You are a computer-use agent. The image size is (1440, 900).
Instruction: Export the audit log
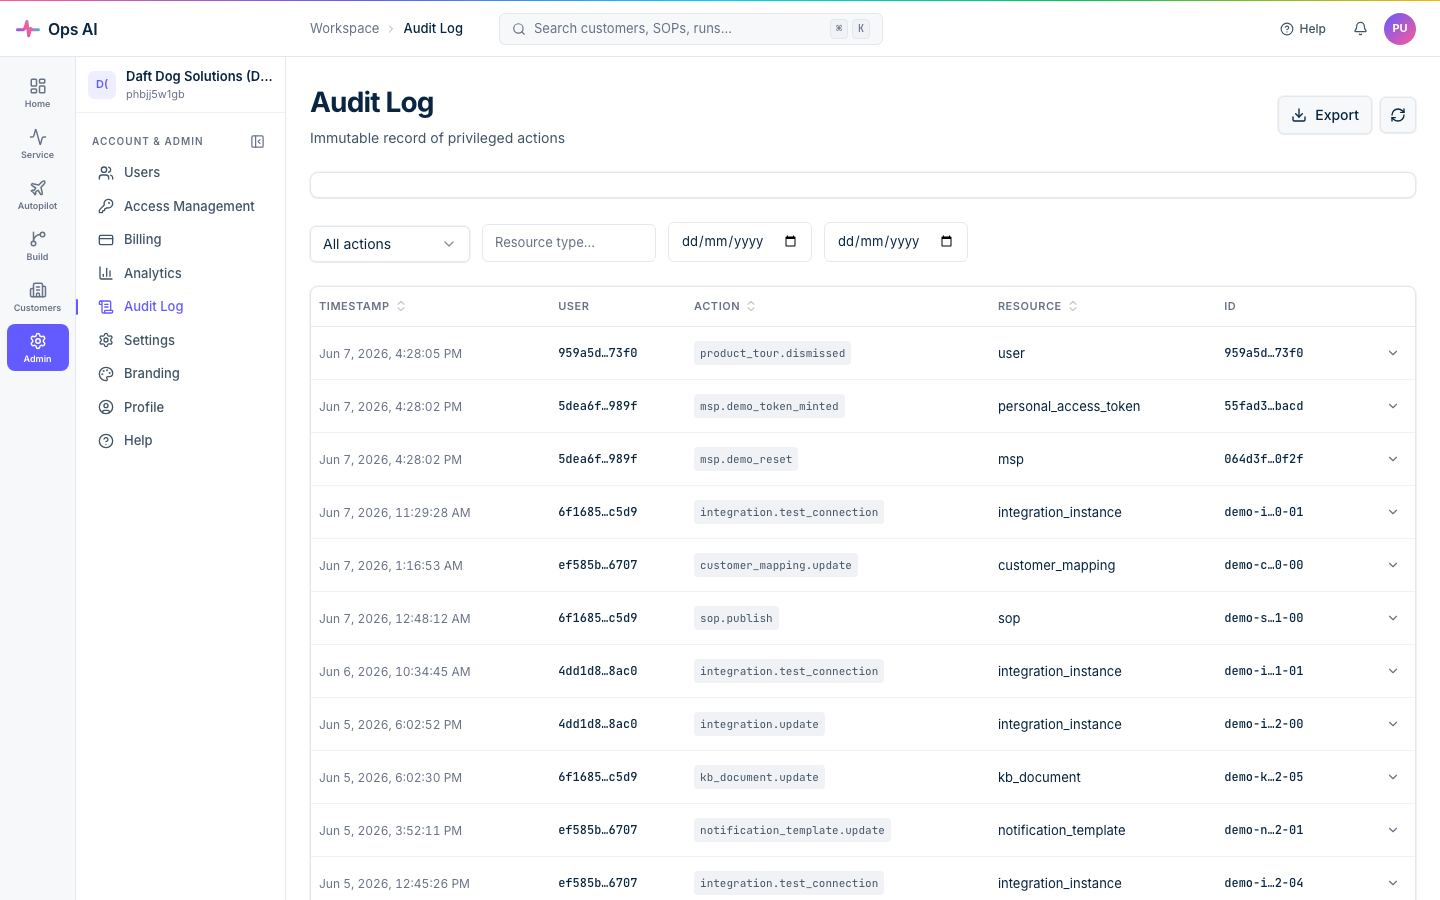(x=1325, y=115)
